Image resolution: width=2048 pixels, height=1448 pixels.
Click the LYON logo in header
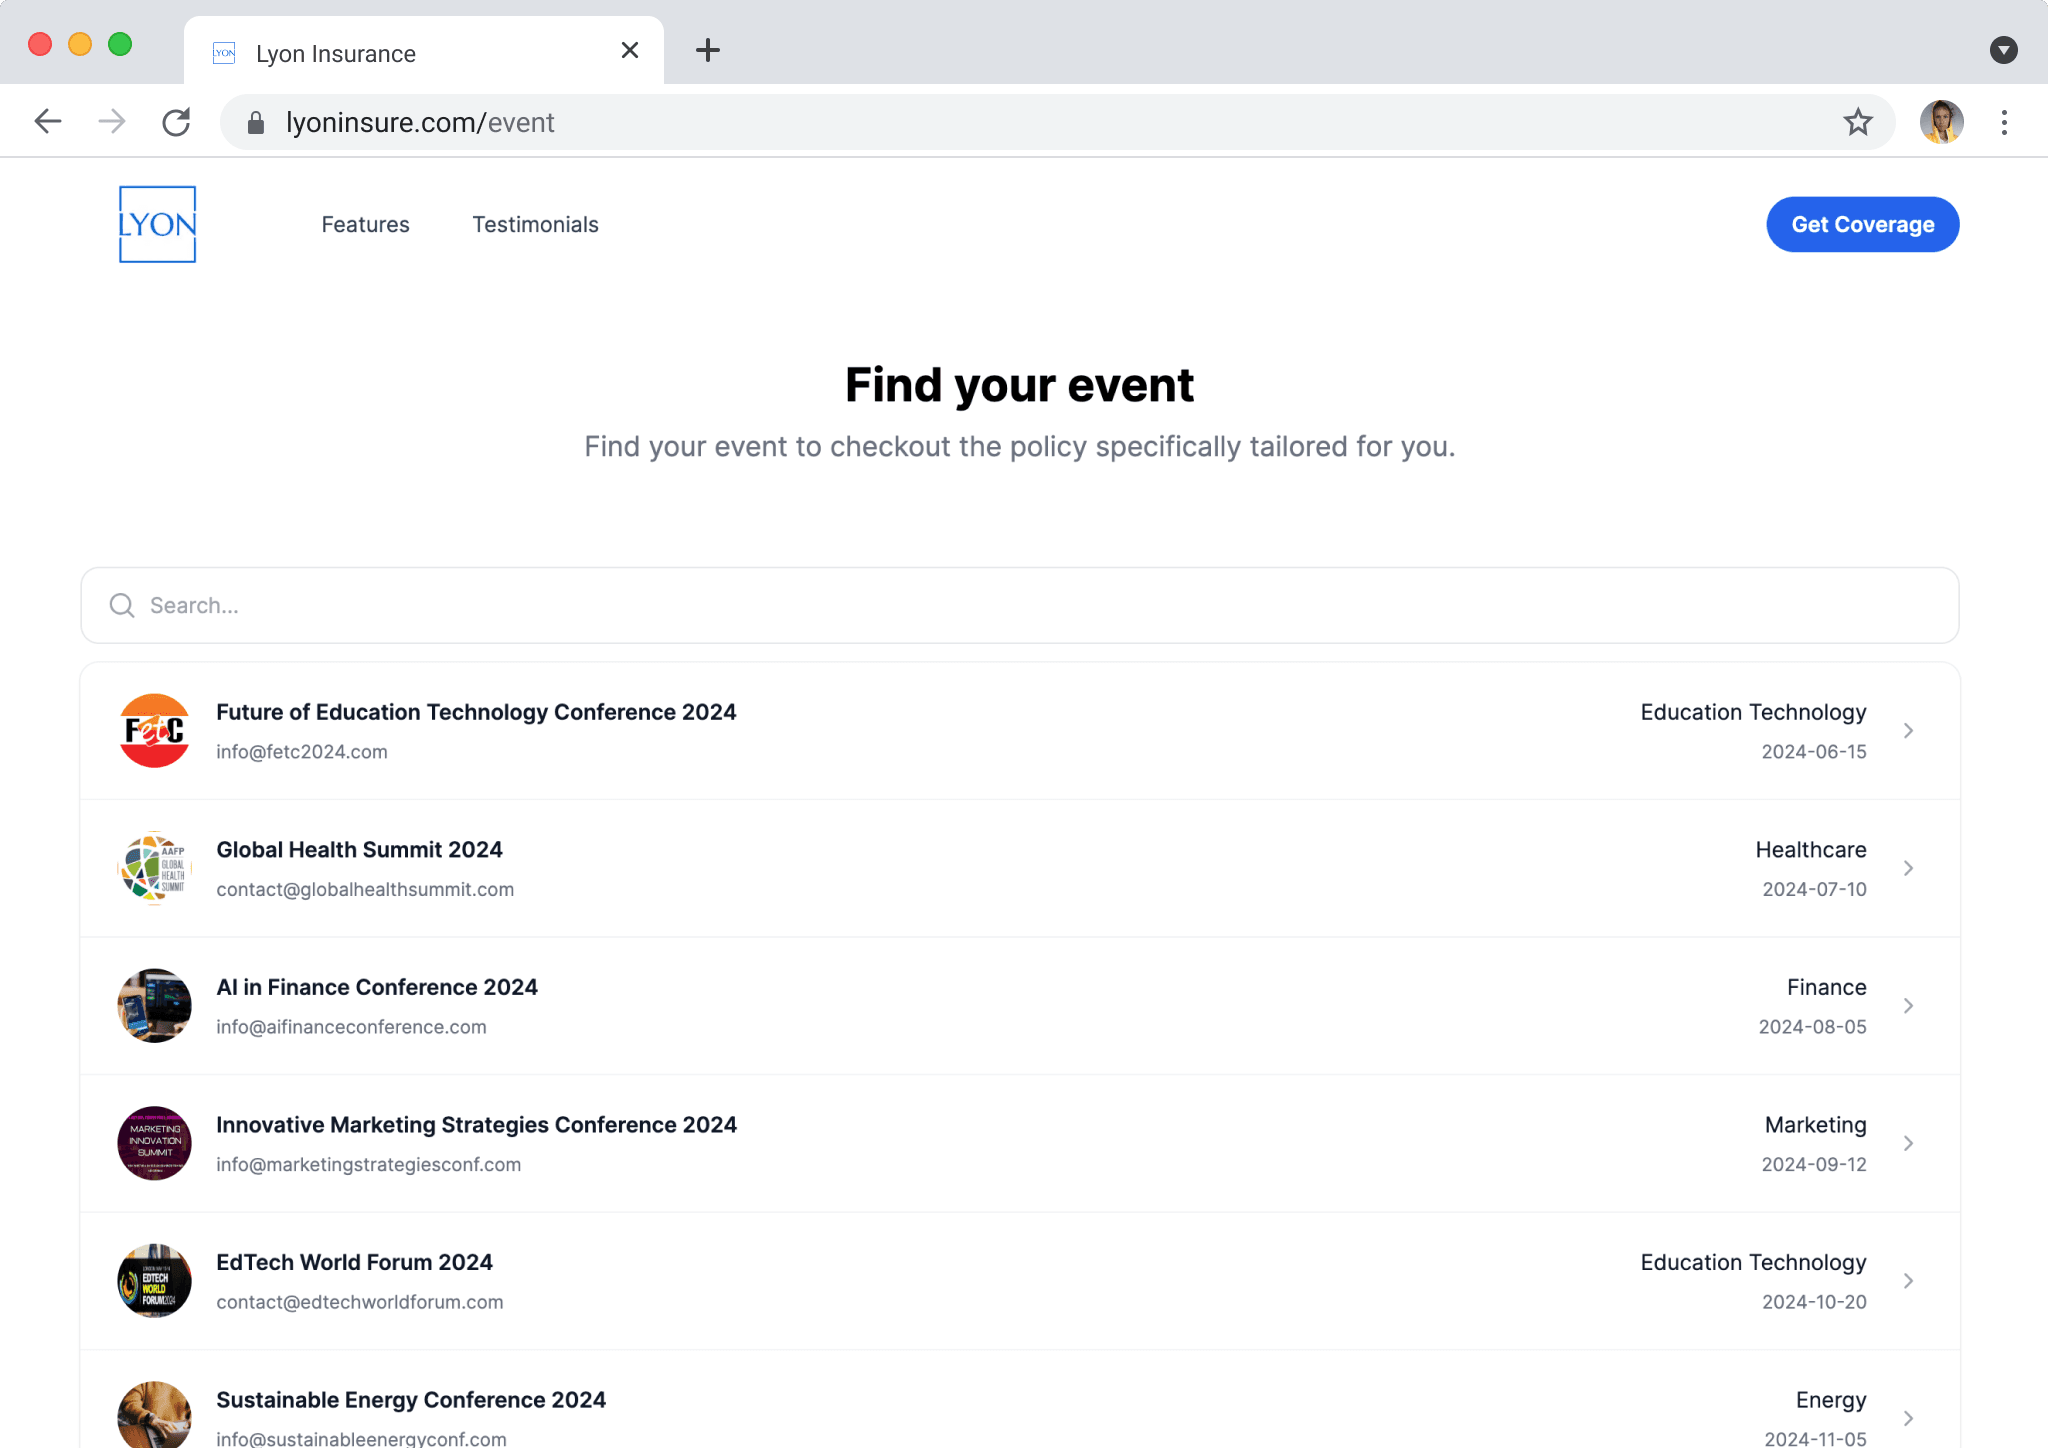click(x=157, y=224)
